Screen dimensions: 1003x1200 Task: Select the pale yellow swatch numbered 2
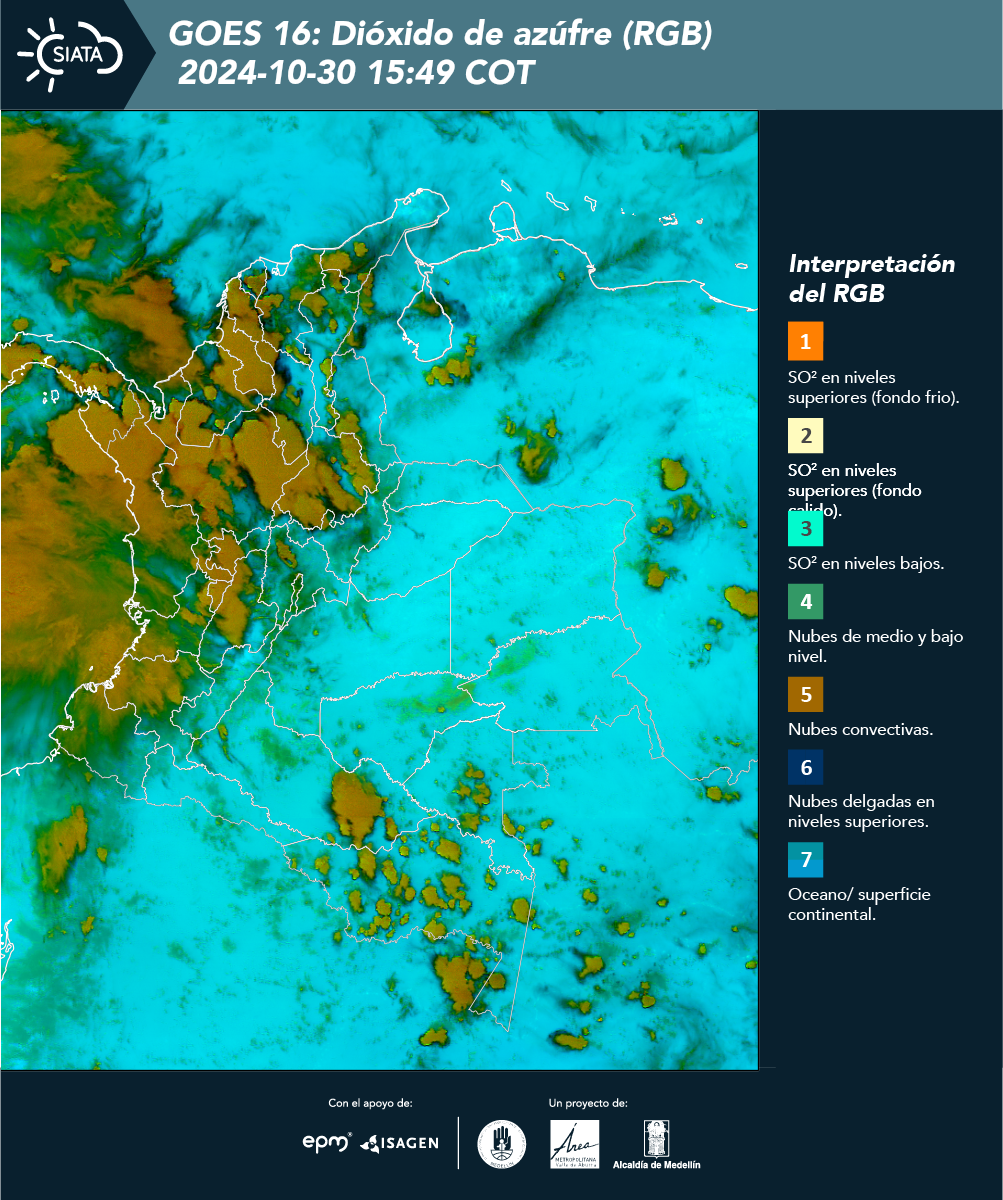point(805,436)
